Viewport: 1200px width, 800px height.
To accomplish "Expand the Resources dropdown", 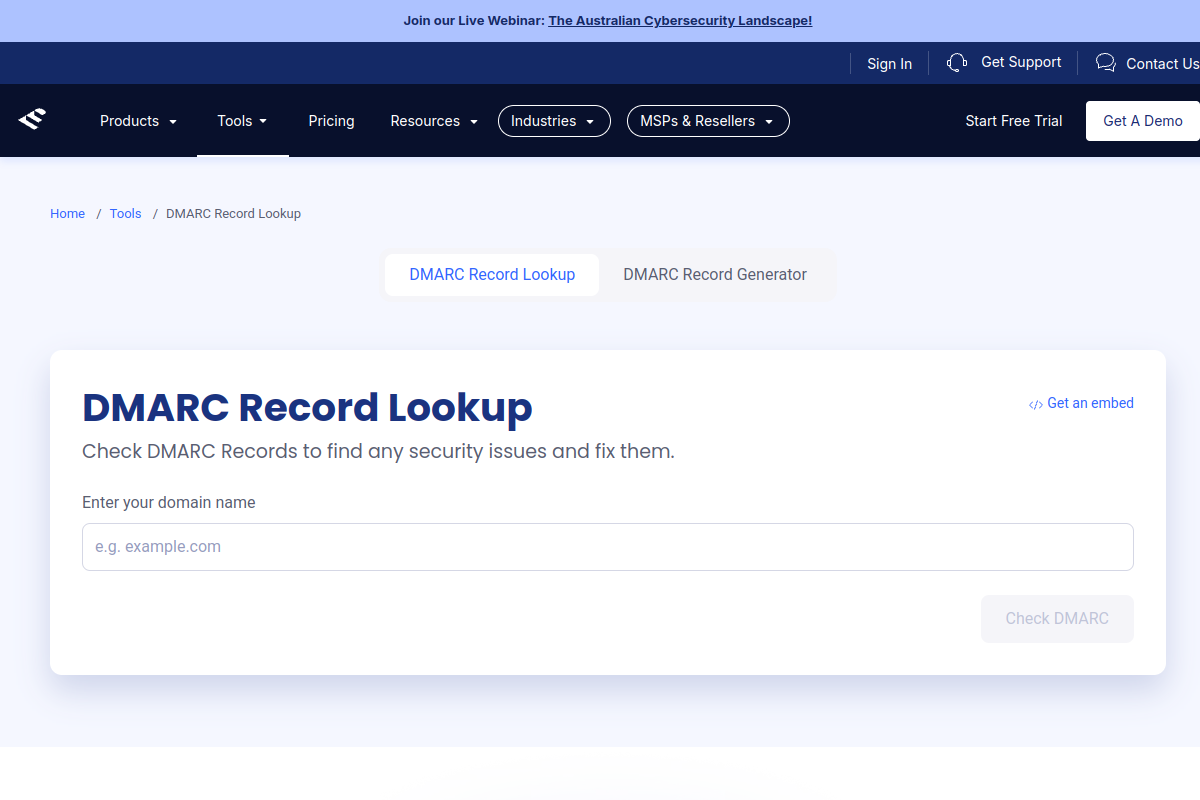I will coord(433,120).
